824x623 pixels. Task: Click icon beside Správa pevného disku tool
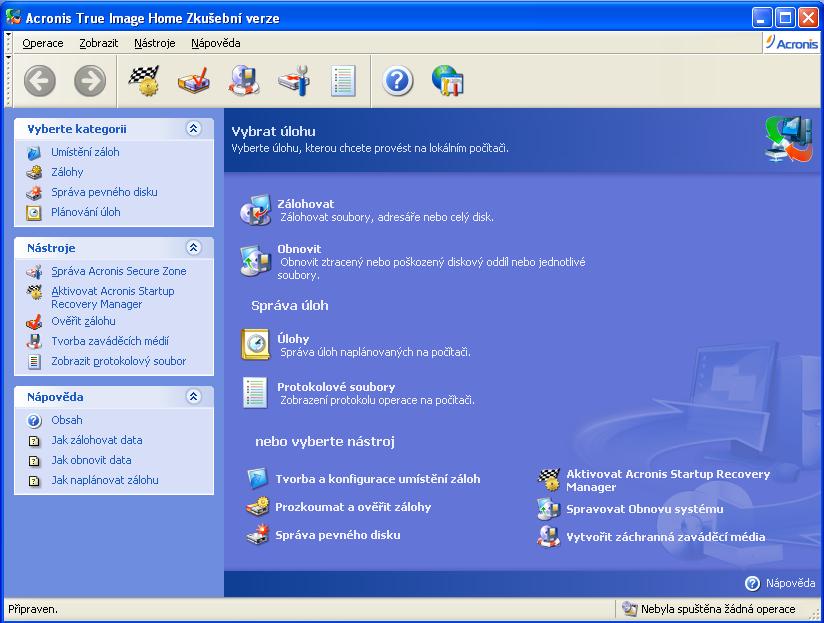click(x=258, y=535)
